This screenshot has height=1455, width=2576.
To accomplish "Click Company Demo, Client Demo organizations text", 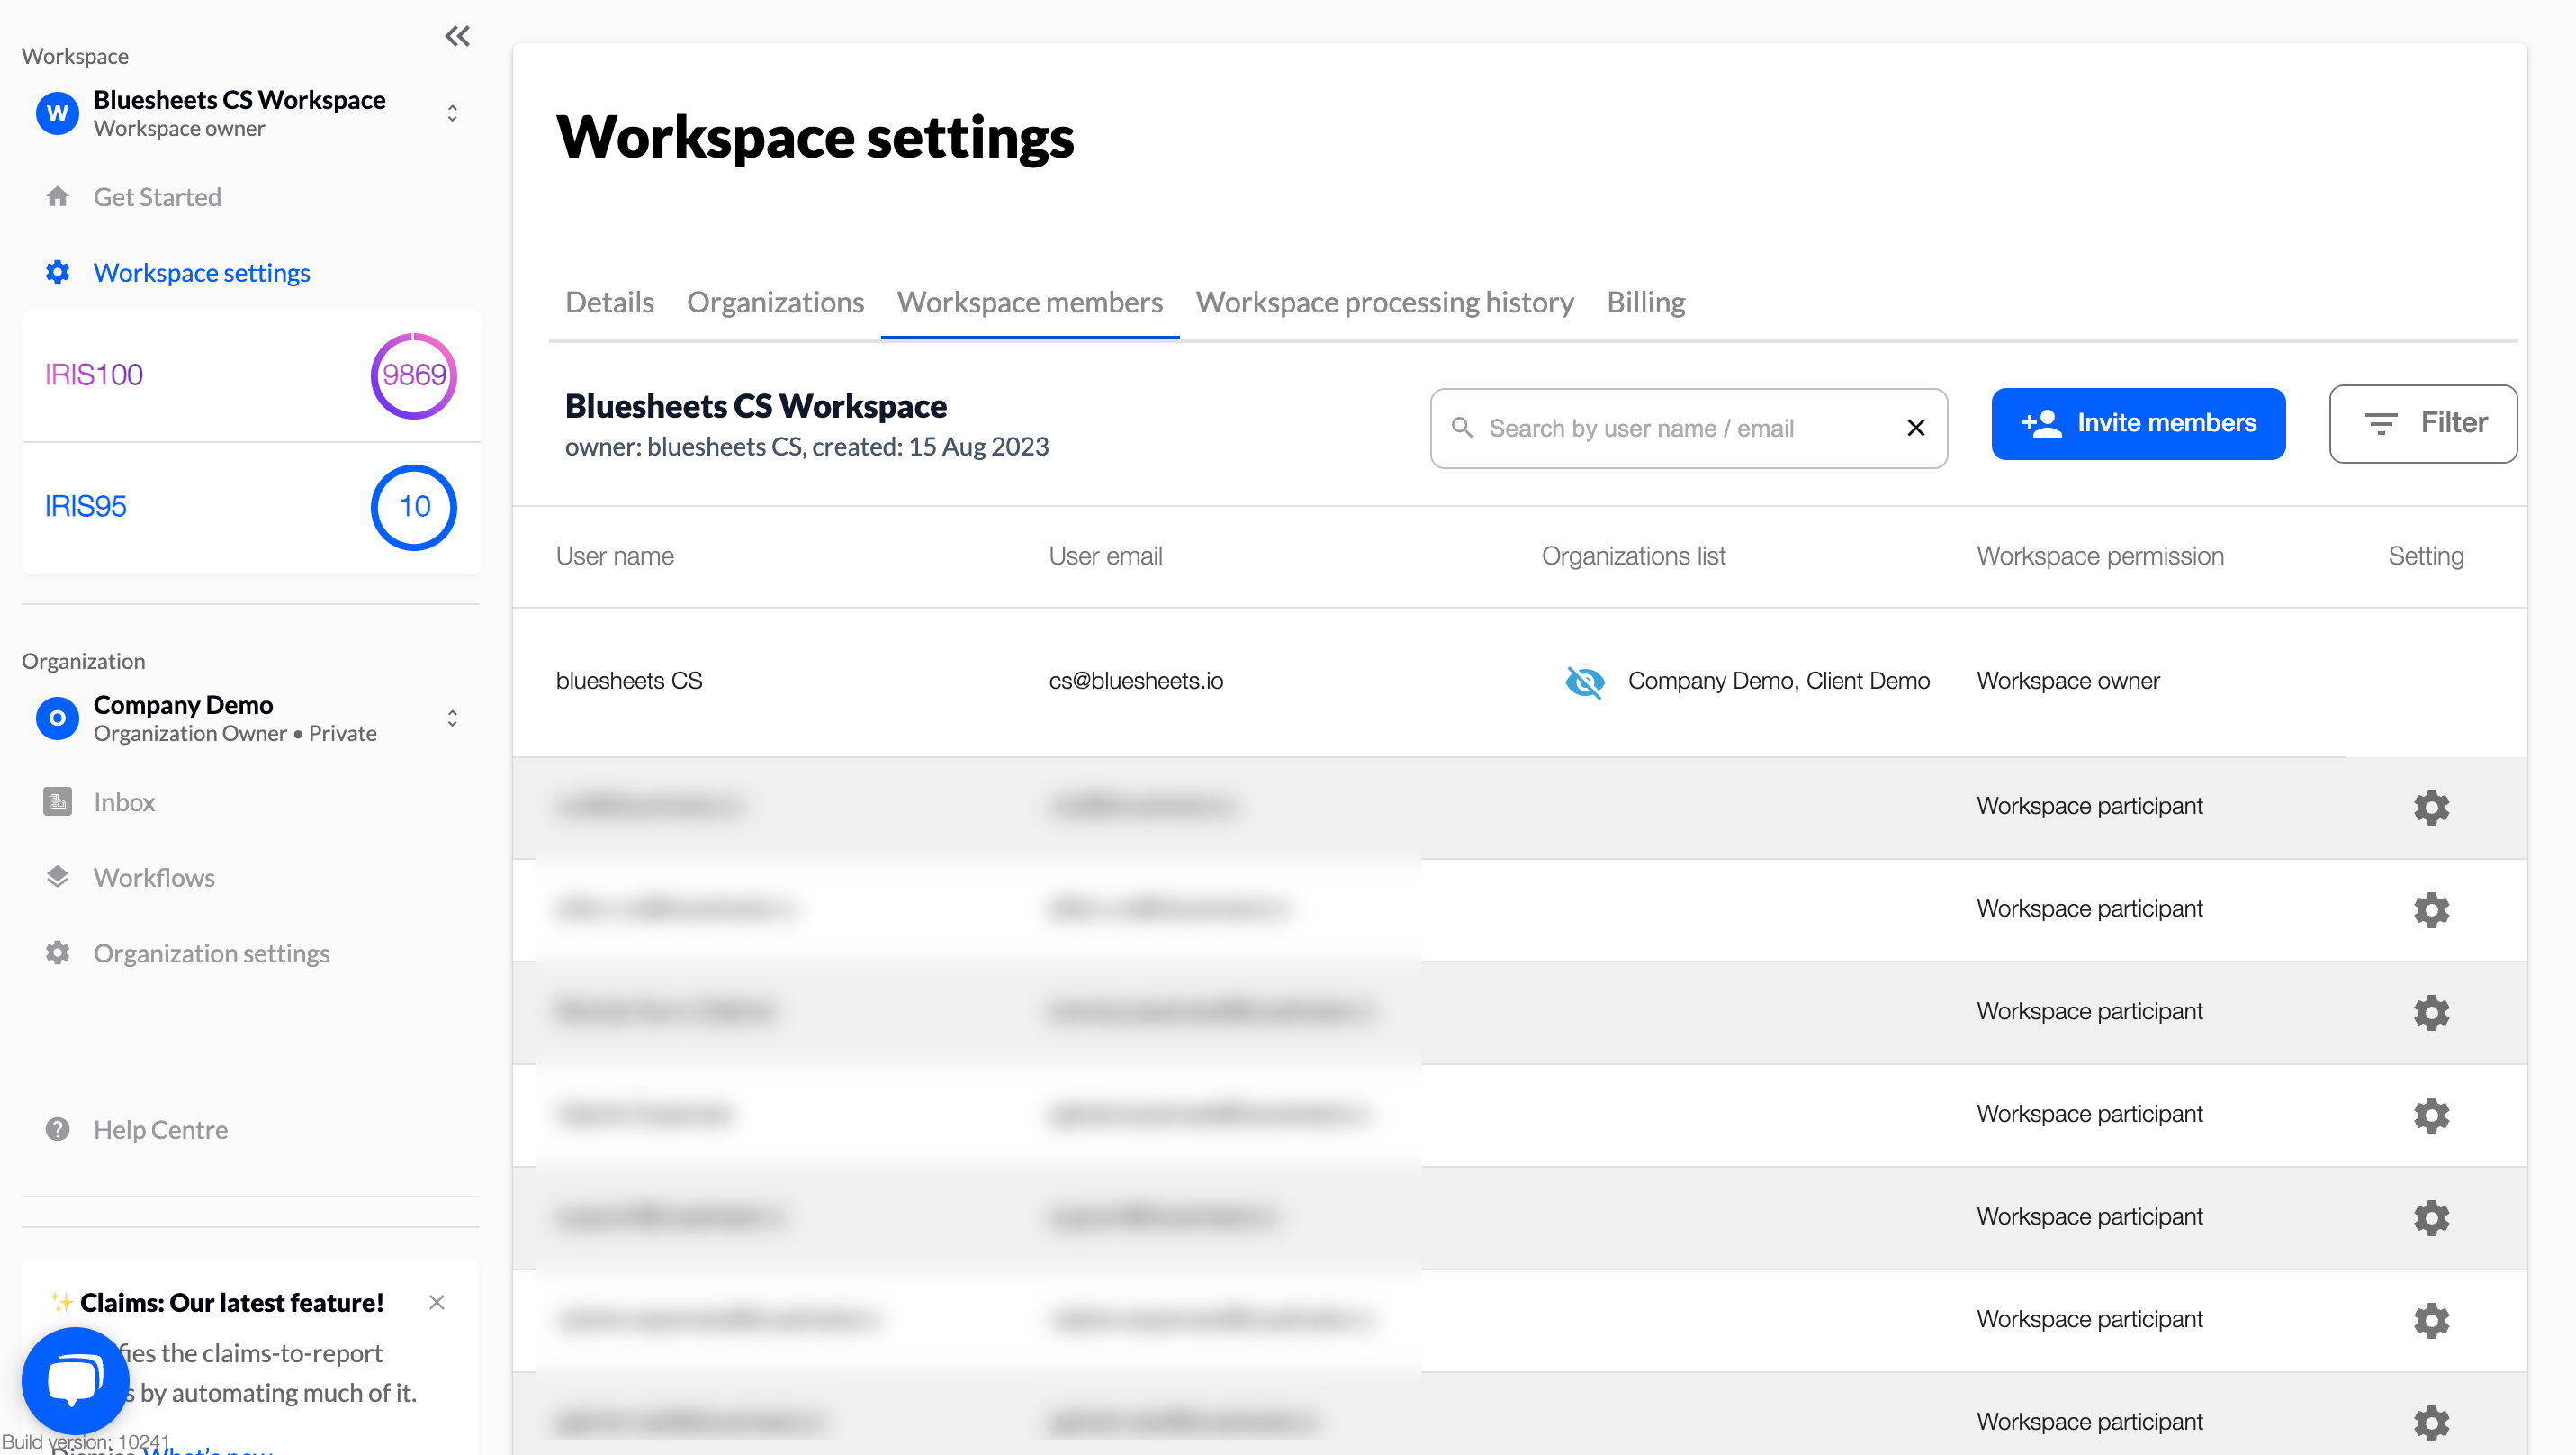I will click(1778, 680).
